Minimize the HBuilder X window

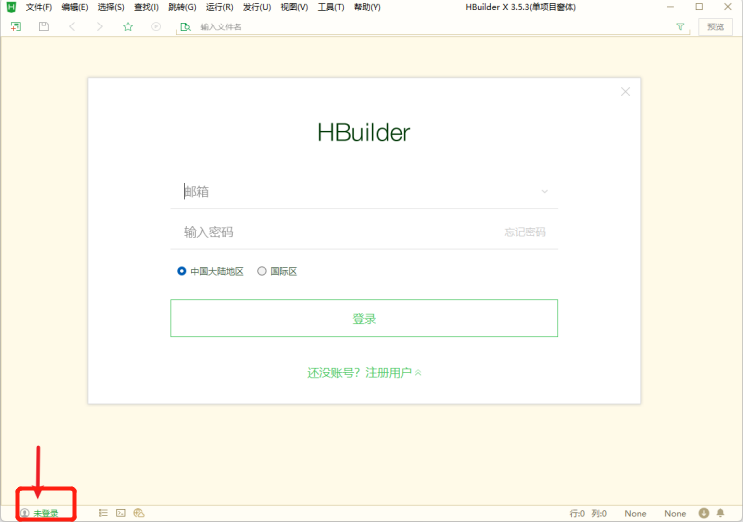pos(670,7)
